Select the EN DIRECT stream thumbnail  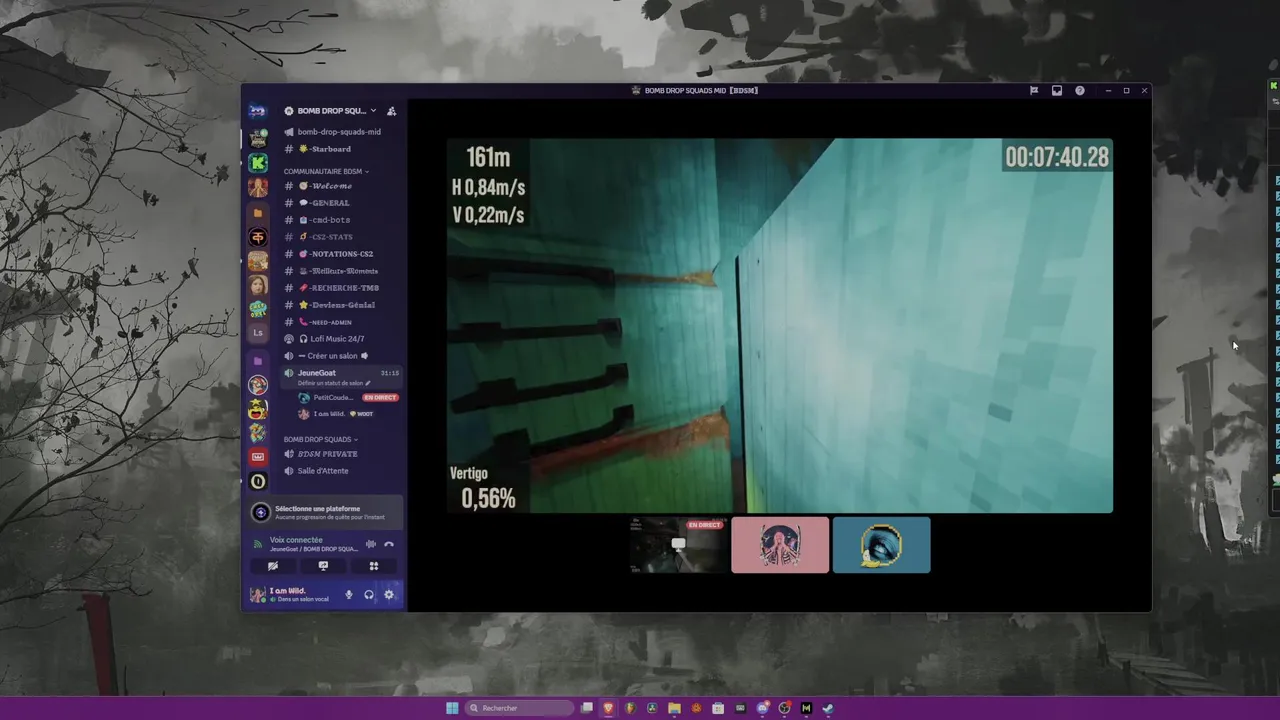tap(679, 545)
